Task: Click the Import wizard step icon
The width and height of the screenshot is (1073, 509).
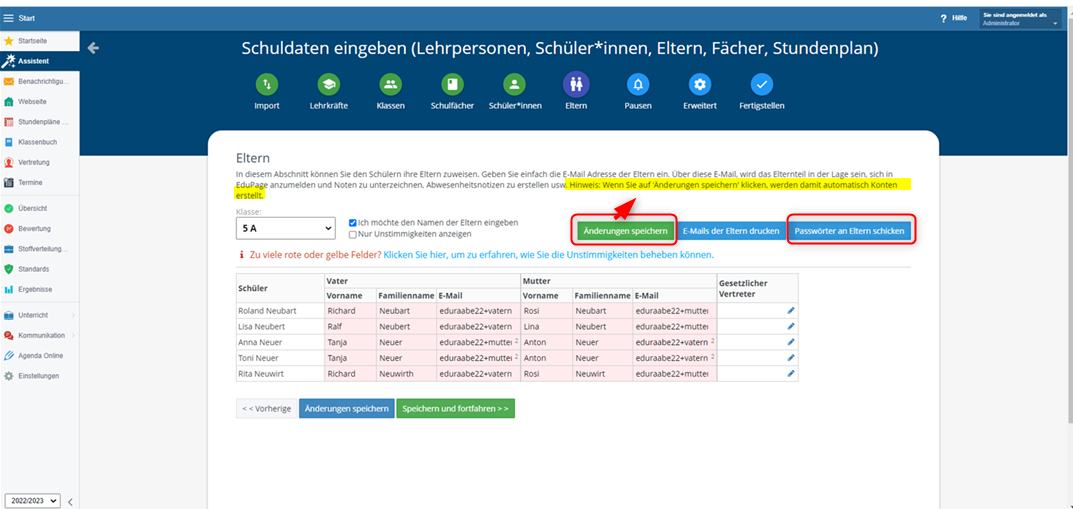Action: 266,85
